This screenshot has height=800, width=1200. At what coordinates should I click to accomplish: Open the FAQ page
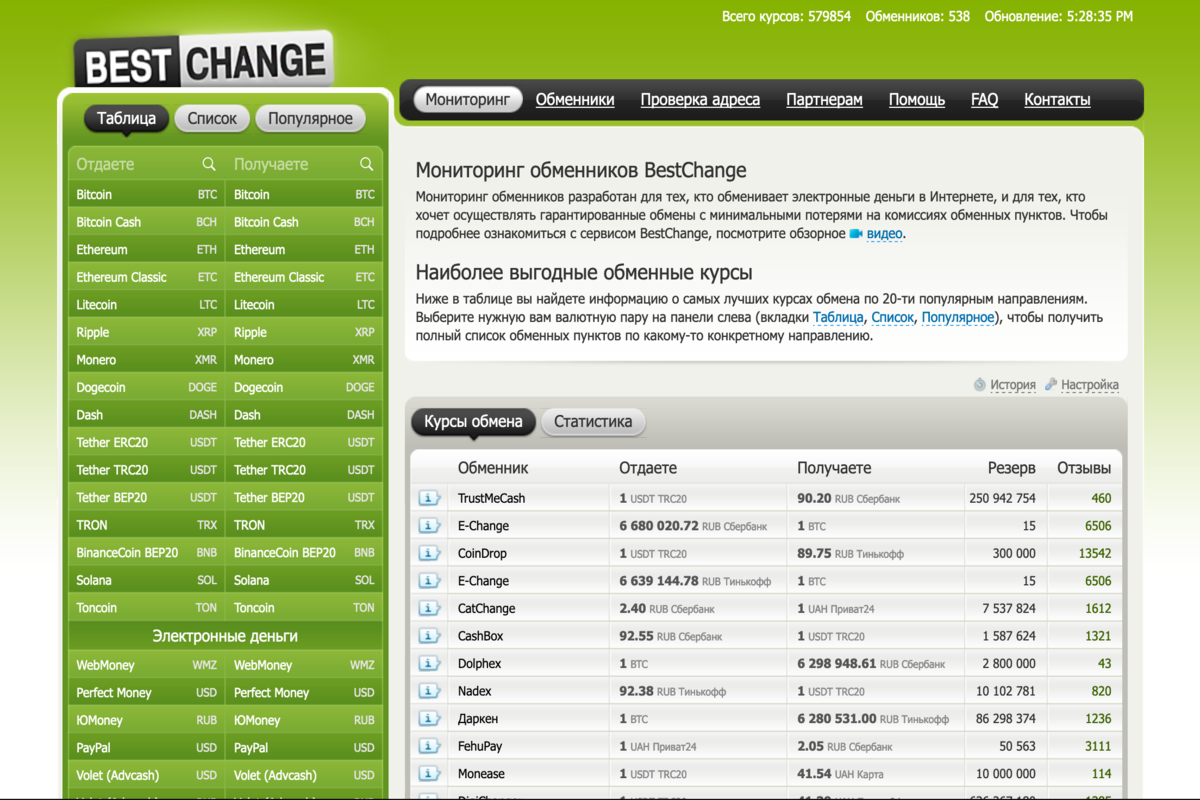point(984,100)
